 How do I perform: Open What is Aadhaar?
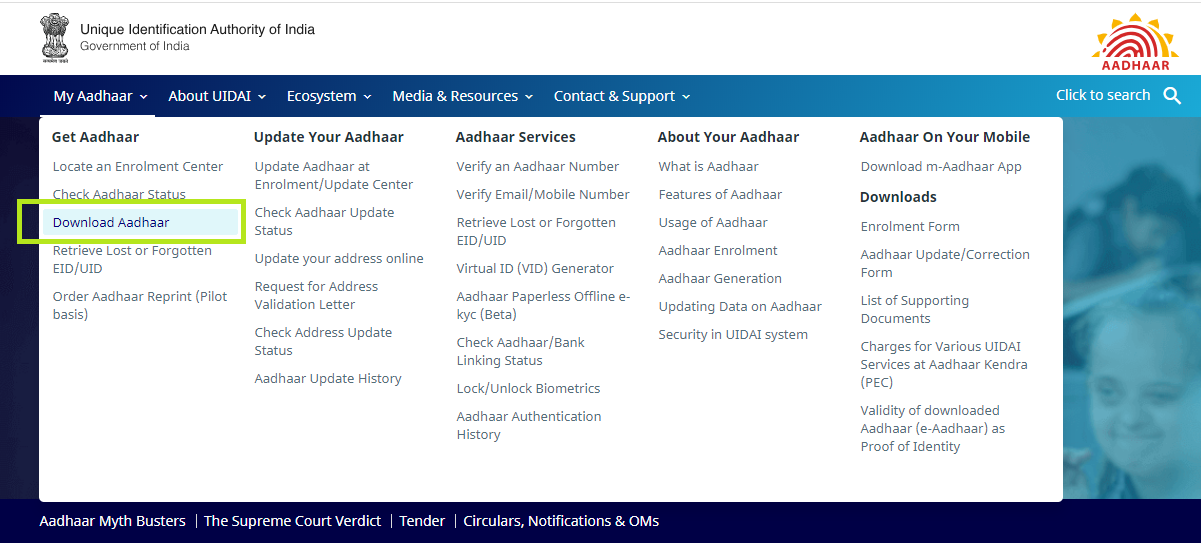(x=708, y=167)
